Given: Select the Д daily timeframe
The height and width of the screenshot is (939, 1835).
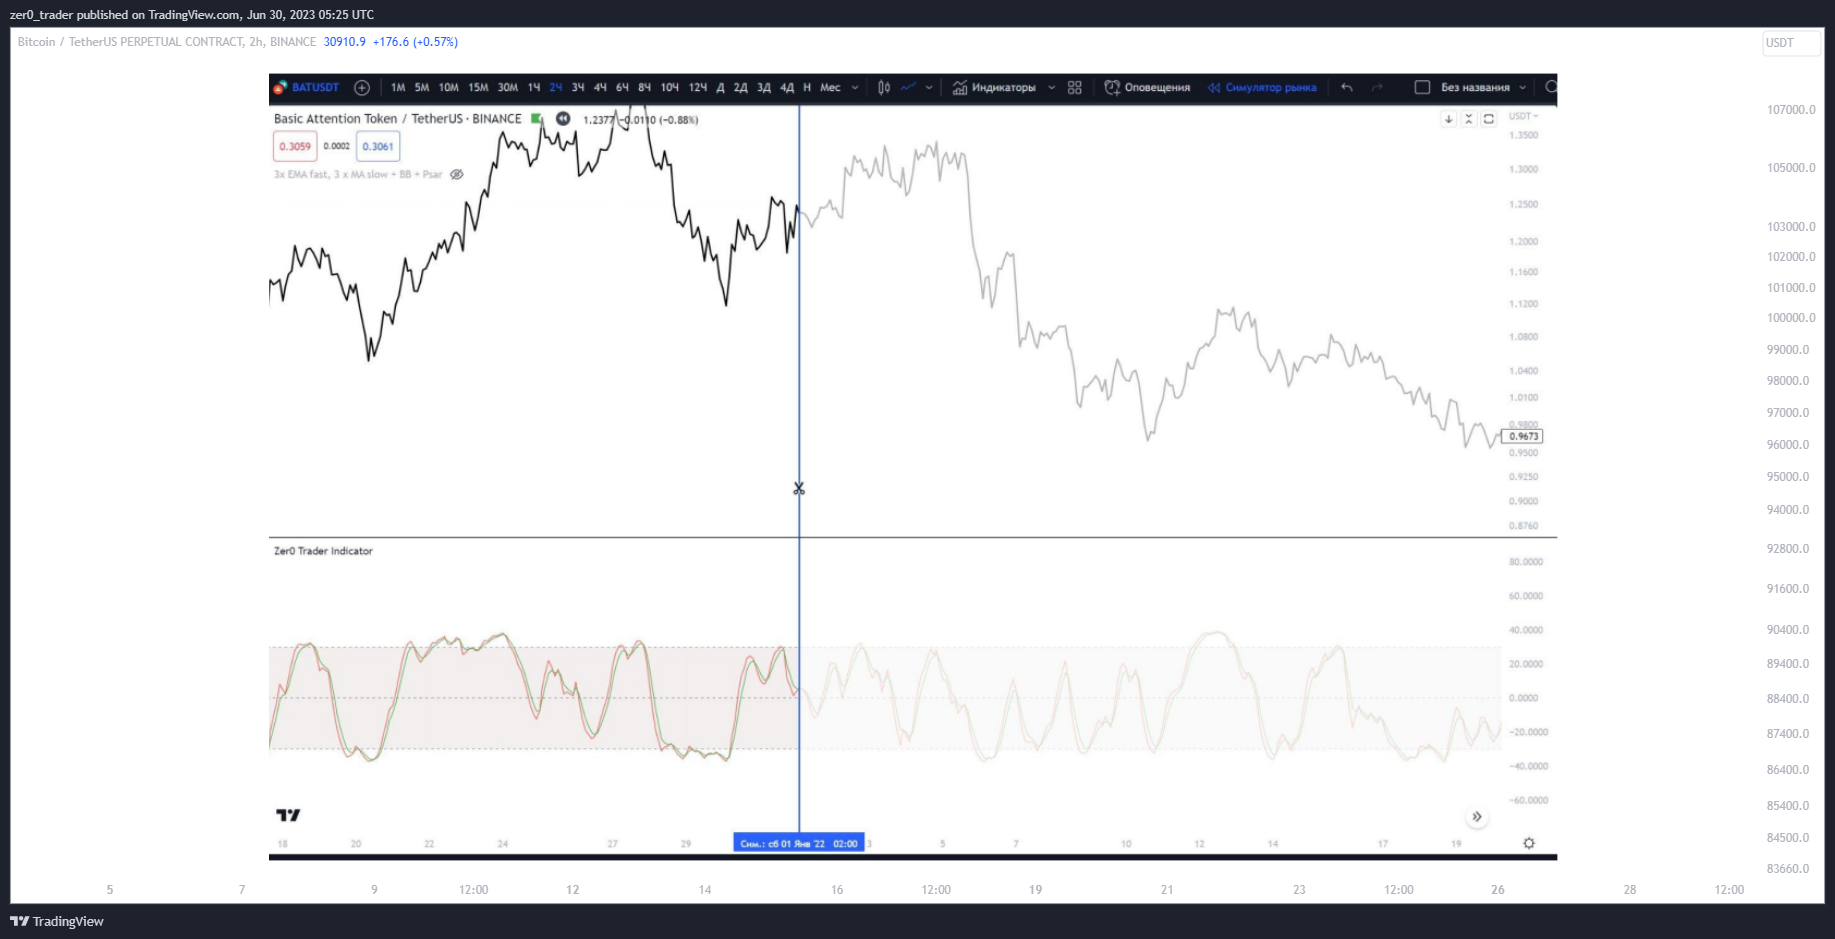Looking at the screenshot, I should tap(720, 88).
